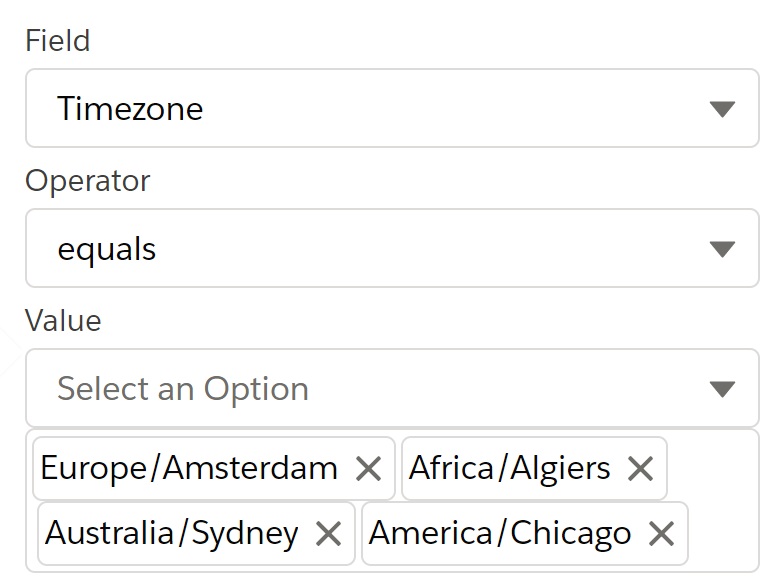The image size is (773, 586).
Task: Open the Field combo box showing Timezone
Action: (392, 108)
